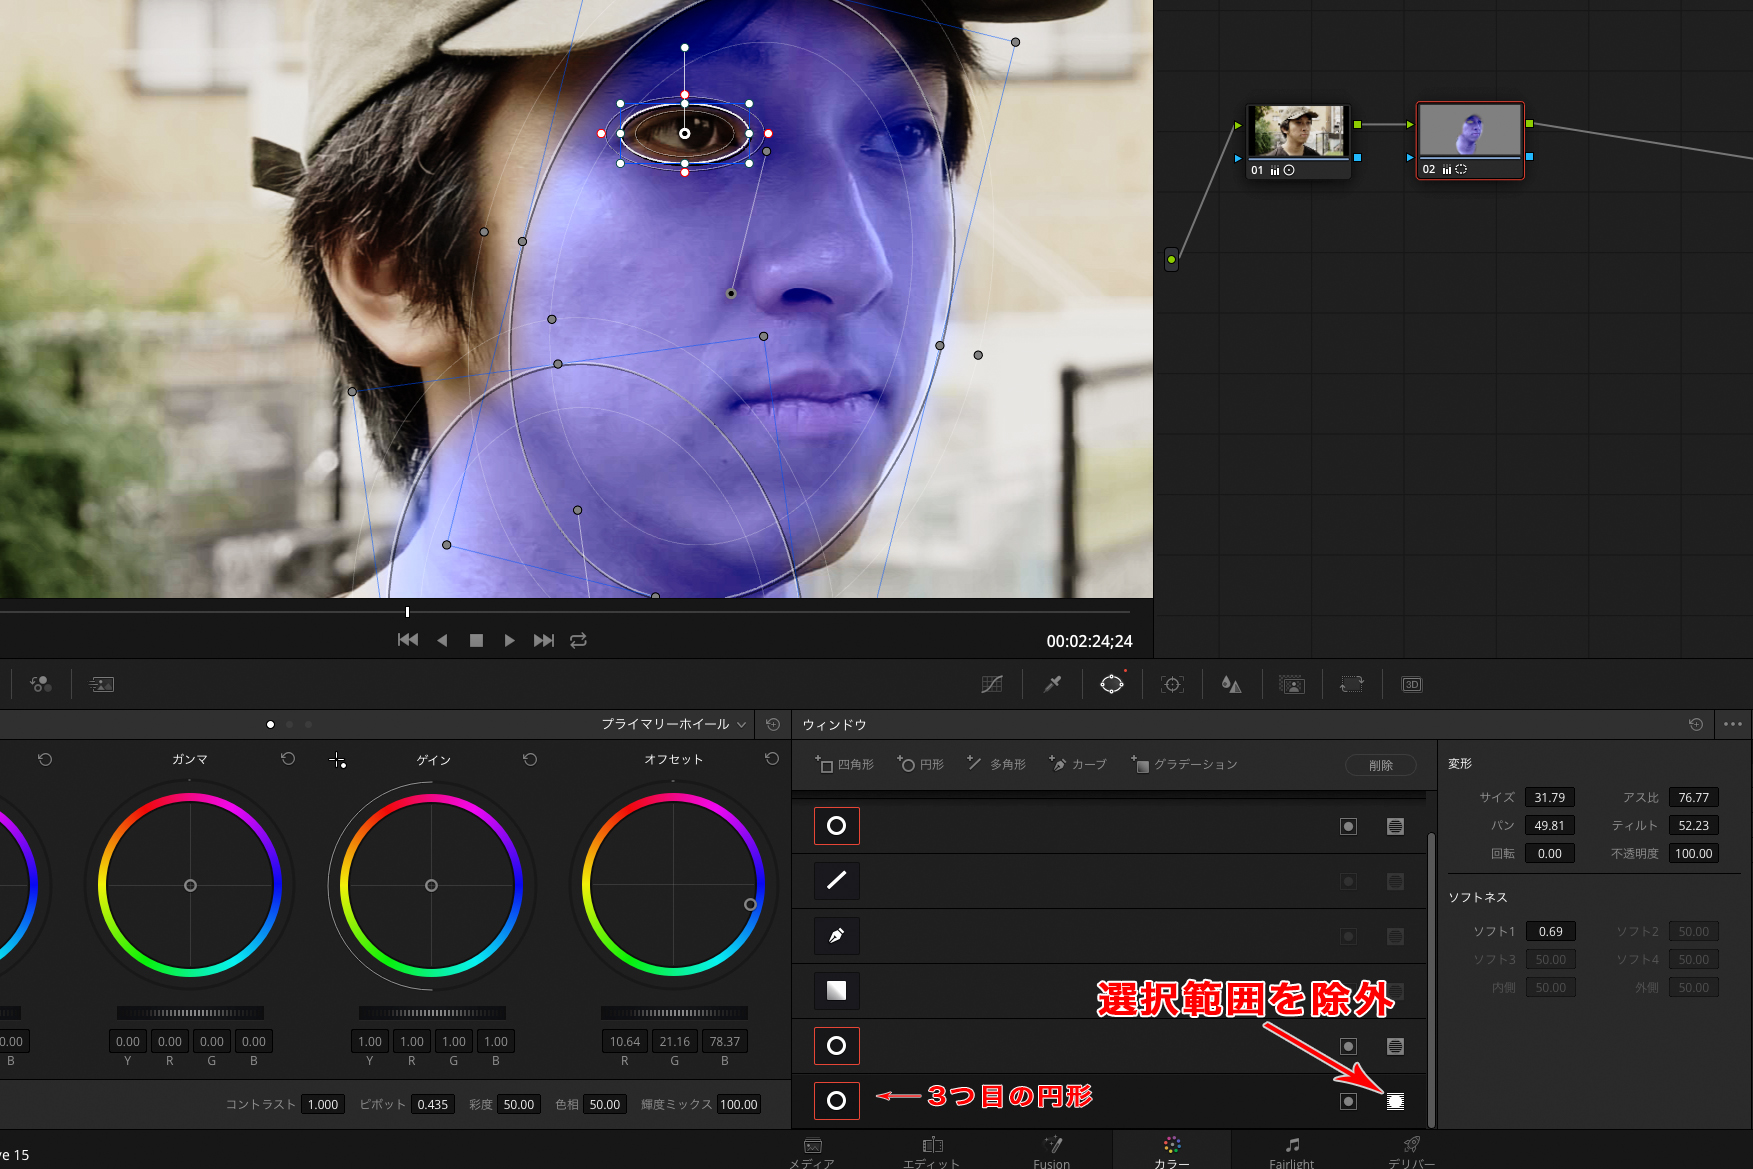Click the 削除 delete button

(1380, 765)
